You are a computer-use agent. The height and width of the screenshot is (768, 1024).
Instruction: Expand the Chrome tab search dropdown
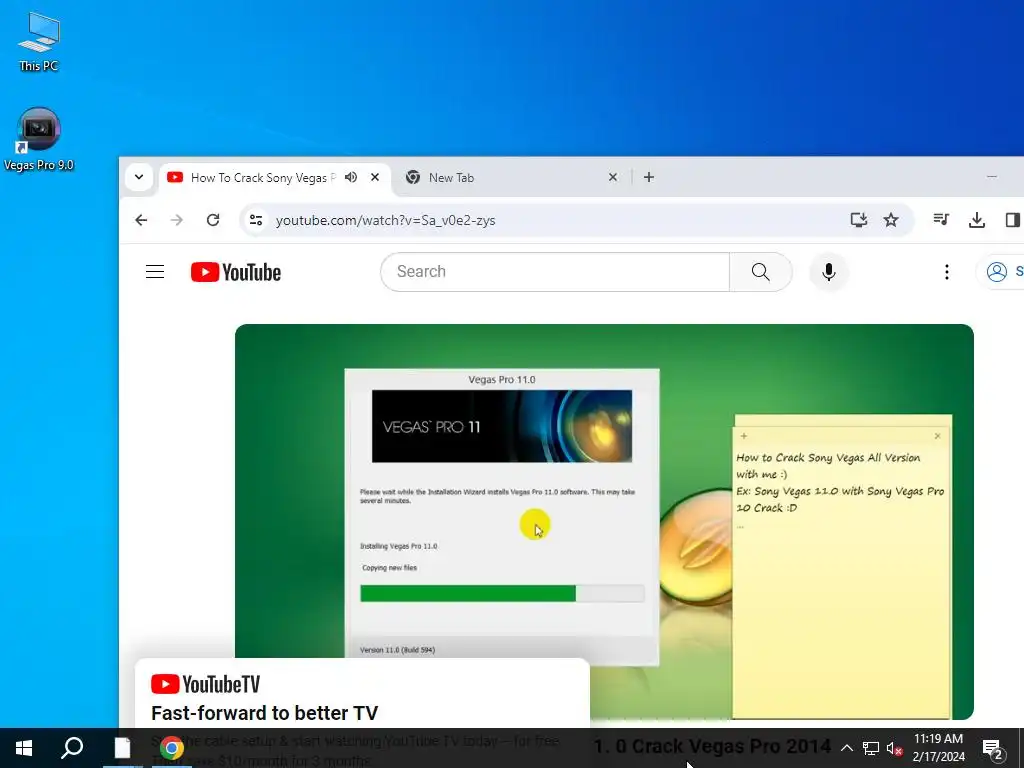coord(138,177)
